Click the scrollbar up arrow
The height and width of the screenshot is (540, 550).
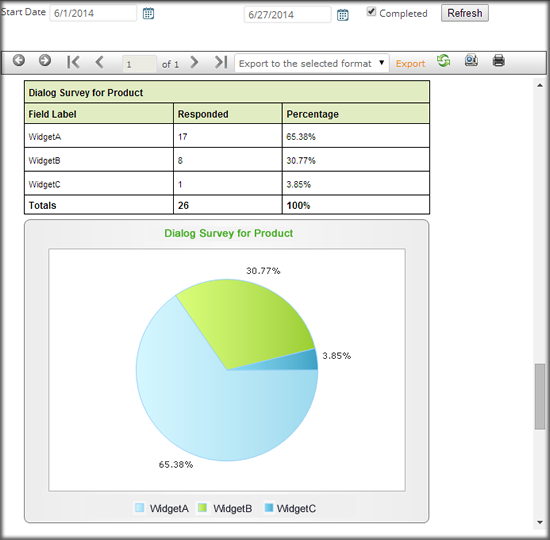pos(540,85)
